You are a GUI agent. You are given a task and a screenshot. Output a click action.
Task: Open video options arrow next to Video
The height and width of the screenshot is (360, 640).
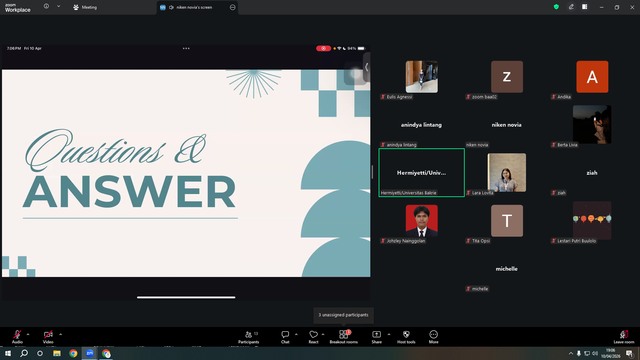60,334
